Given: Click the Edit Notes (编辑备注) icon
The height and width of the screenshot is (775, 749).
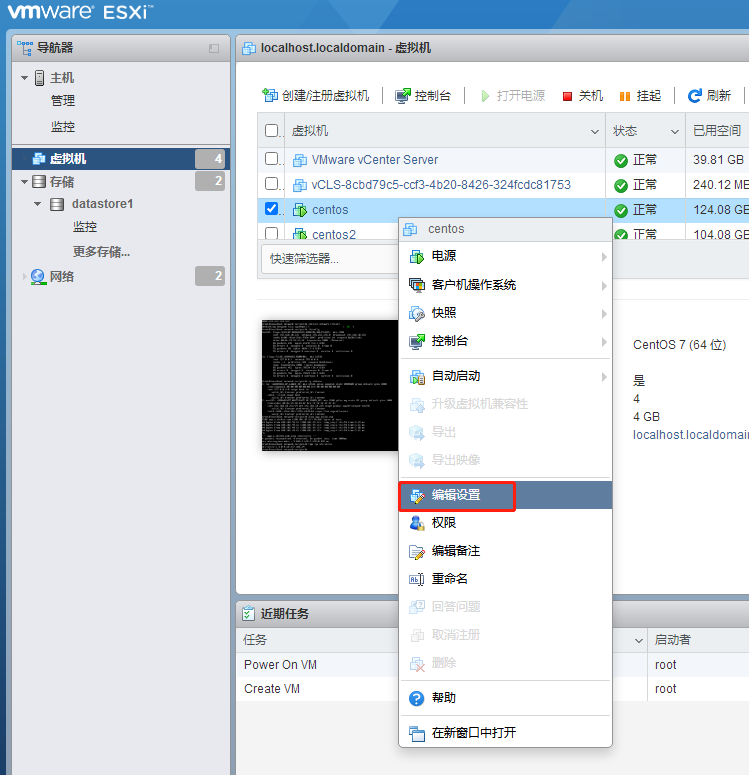Looking at the screenshot, I should tap(417, 552).
